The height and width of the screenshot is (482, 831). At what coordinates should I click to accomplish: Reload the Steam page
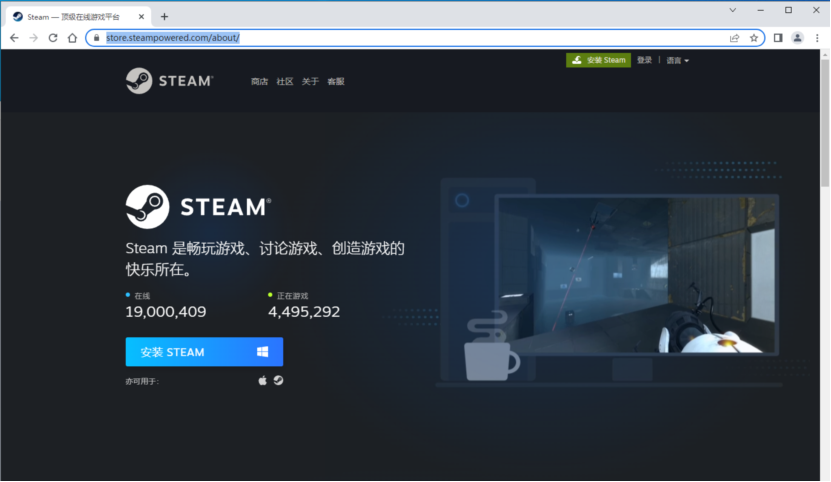(x=53, y=38)
